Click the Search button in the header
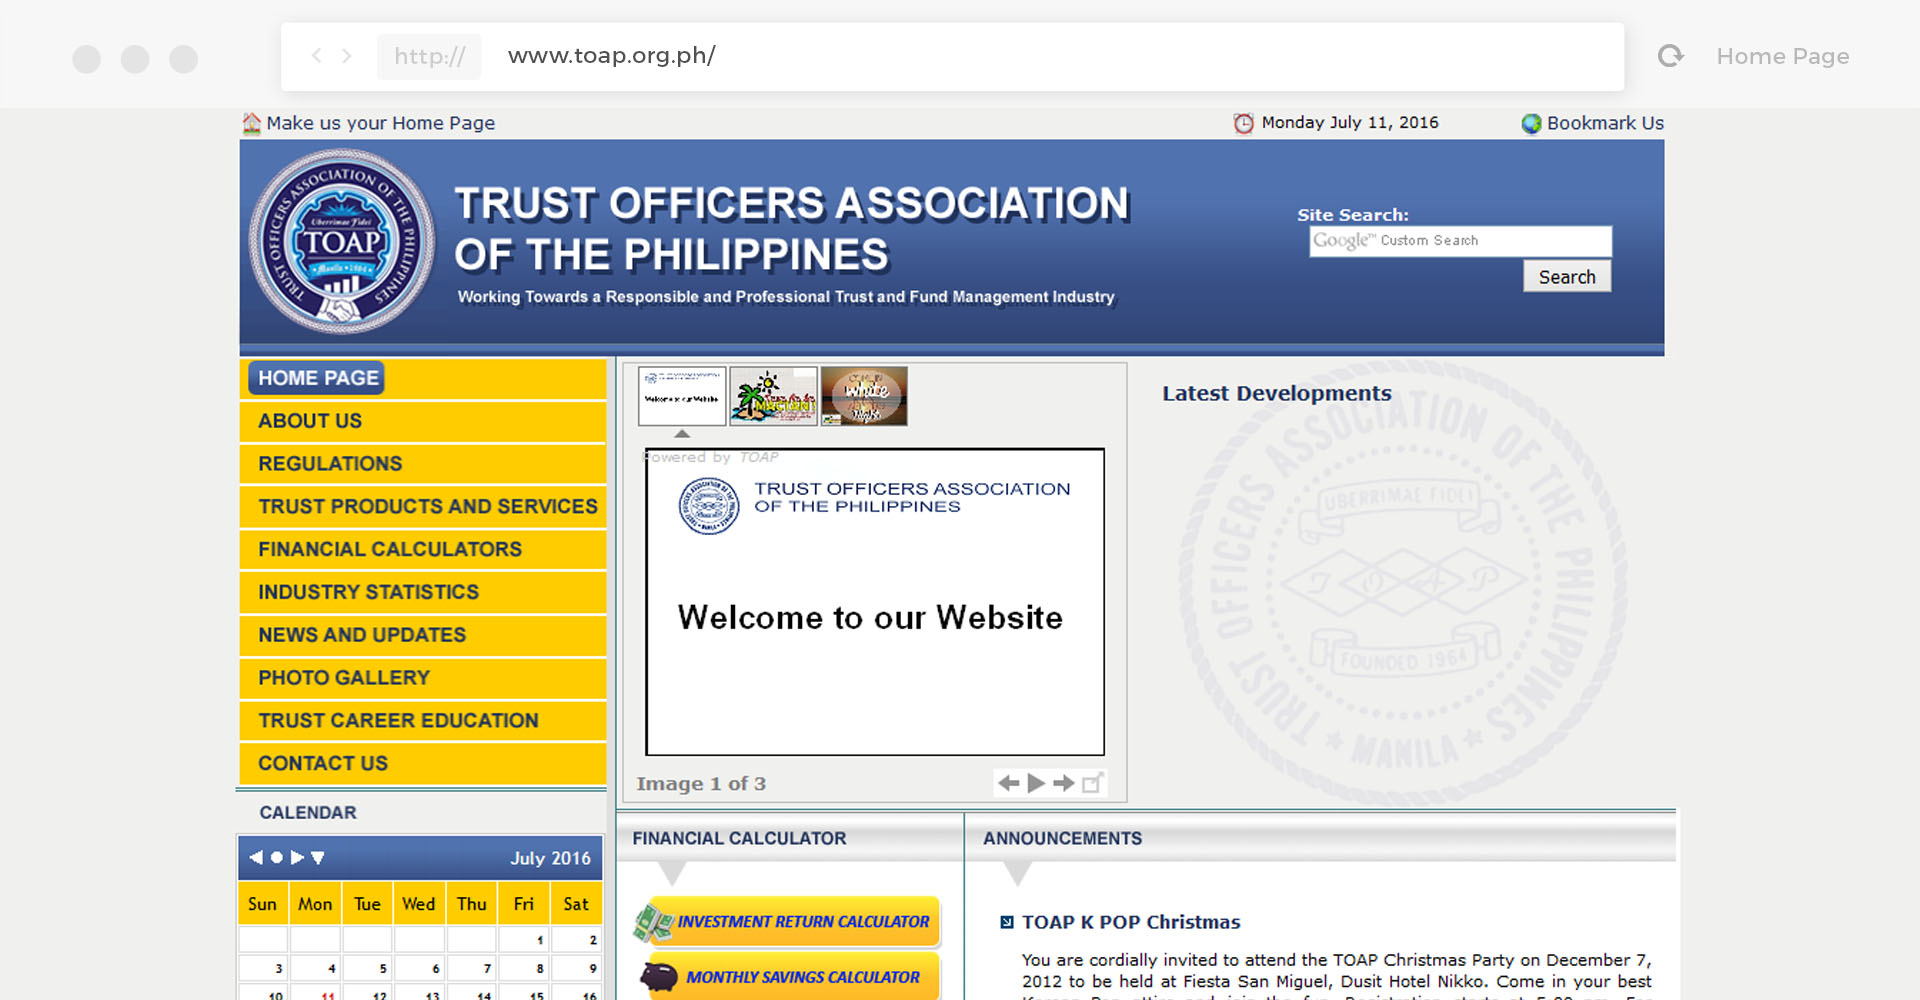Image resolution: width=1920 pixels, height=1000 pixels. pos(1567,277)
